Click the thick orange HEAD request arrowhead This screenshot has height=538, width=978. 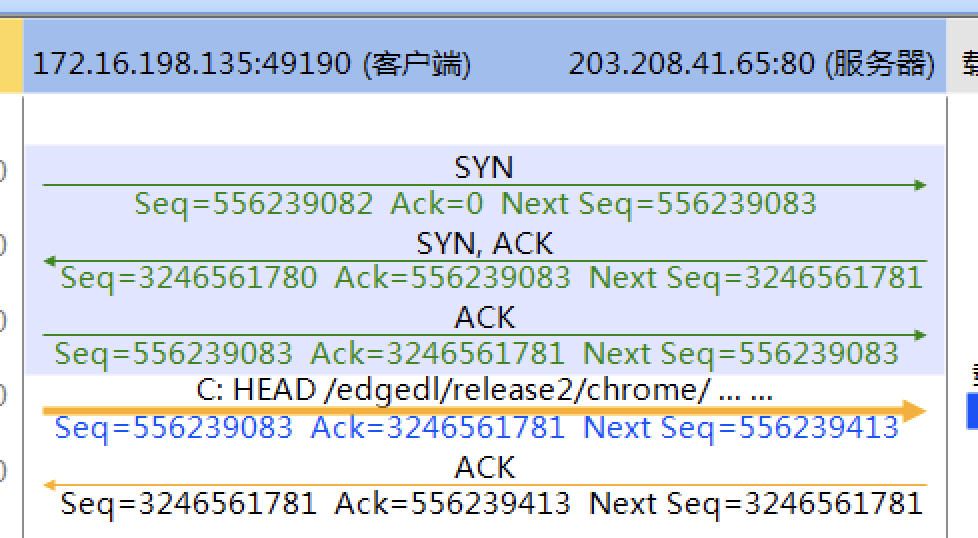[x=914, y=411]
